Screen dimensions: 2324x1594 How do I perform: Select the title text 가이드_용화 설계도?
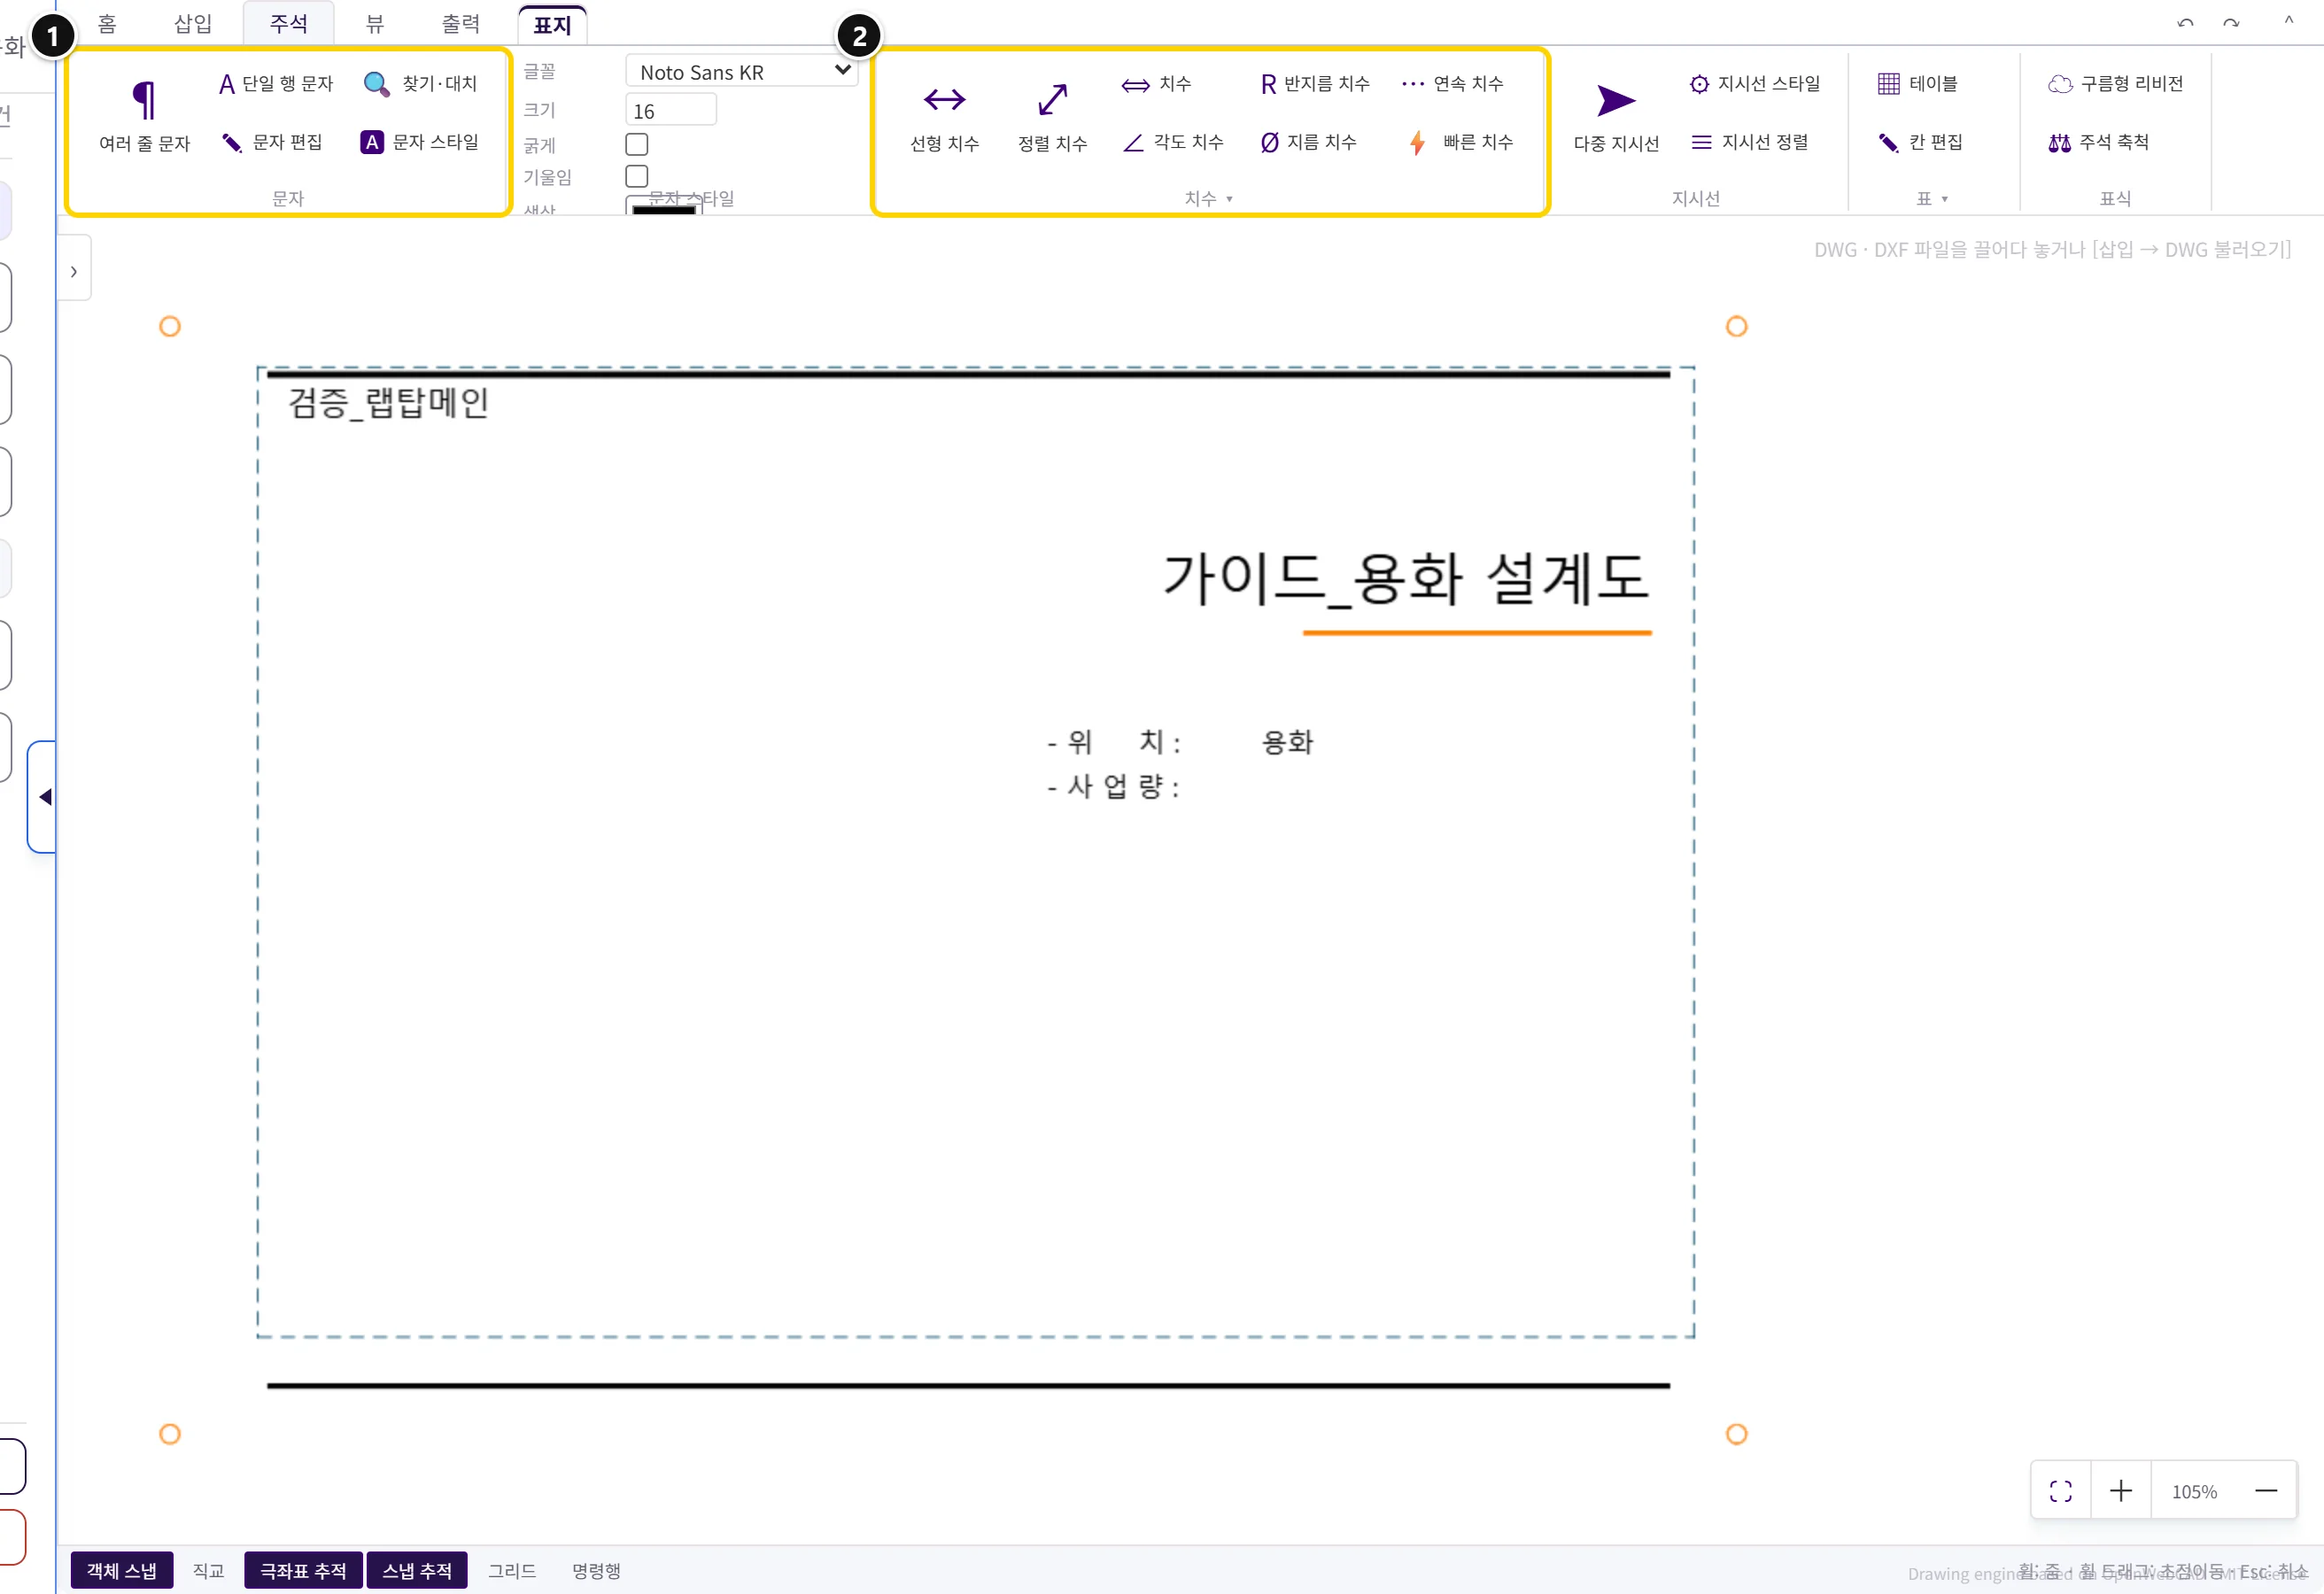click(x=1406, y=578)
